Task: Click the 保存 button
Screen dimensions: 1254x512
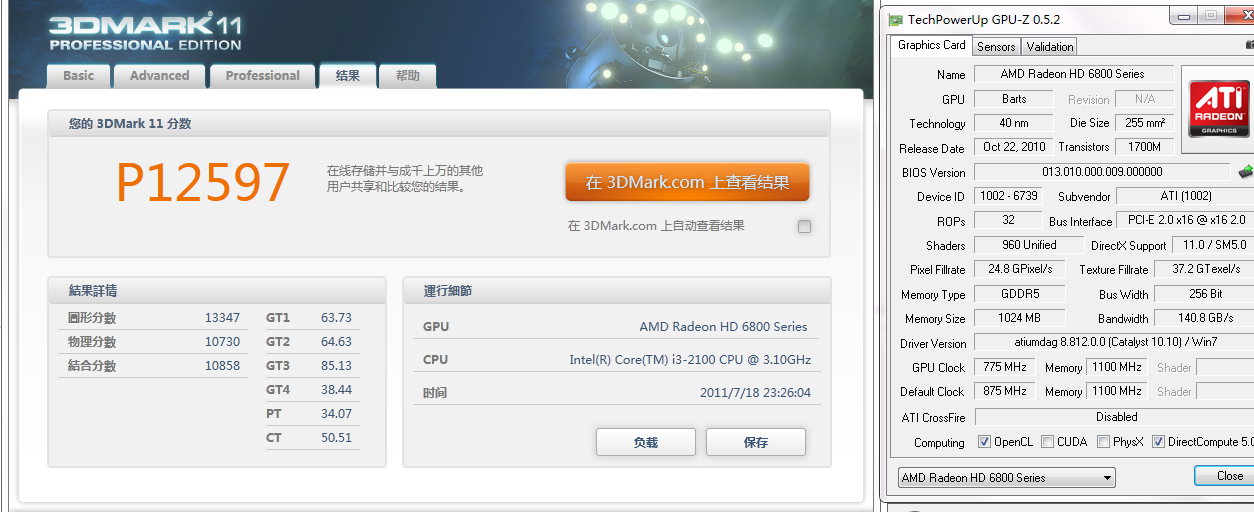Action: 756,442
